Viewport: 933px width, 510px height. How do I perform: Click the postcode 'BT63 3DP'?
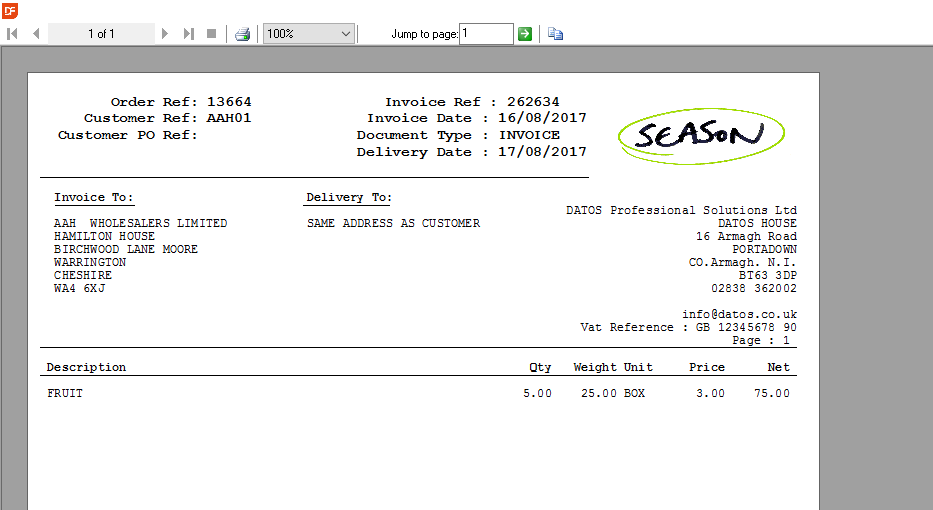[x=768, y=276]
